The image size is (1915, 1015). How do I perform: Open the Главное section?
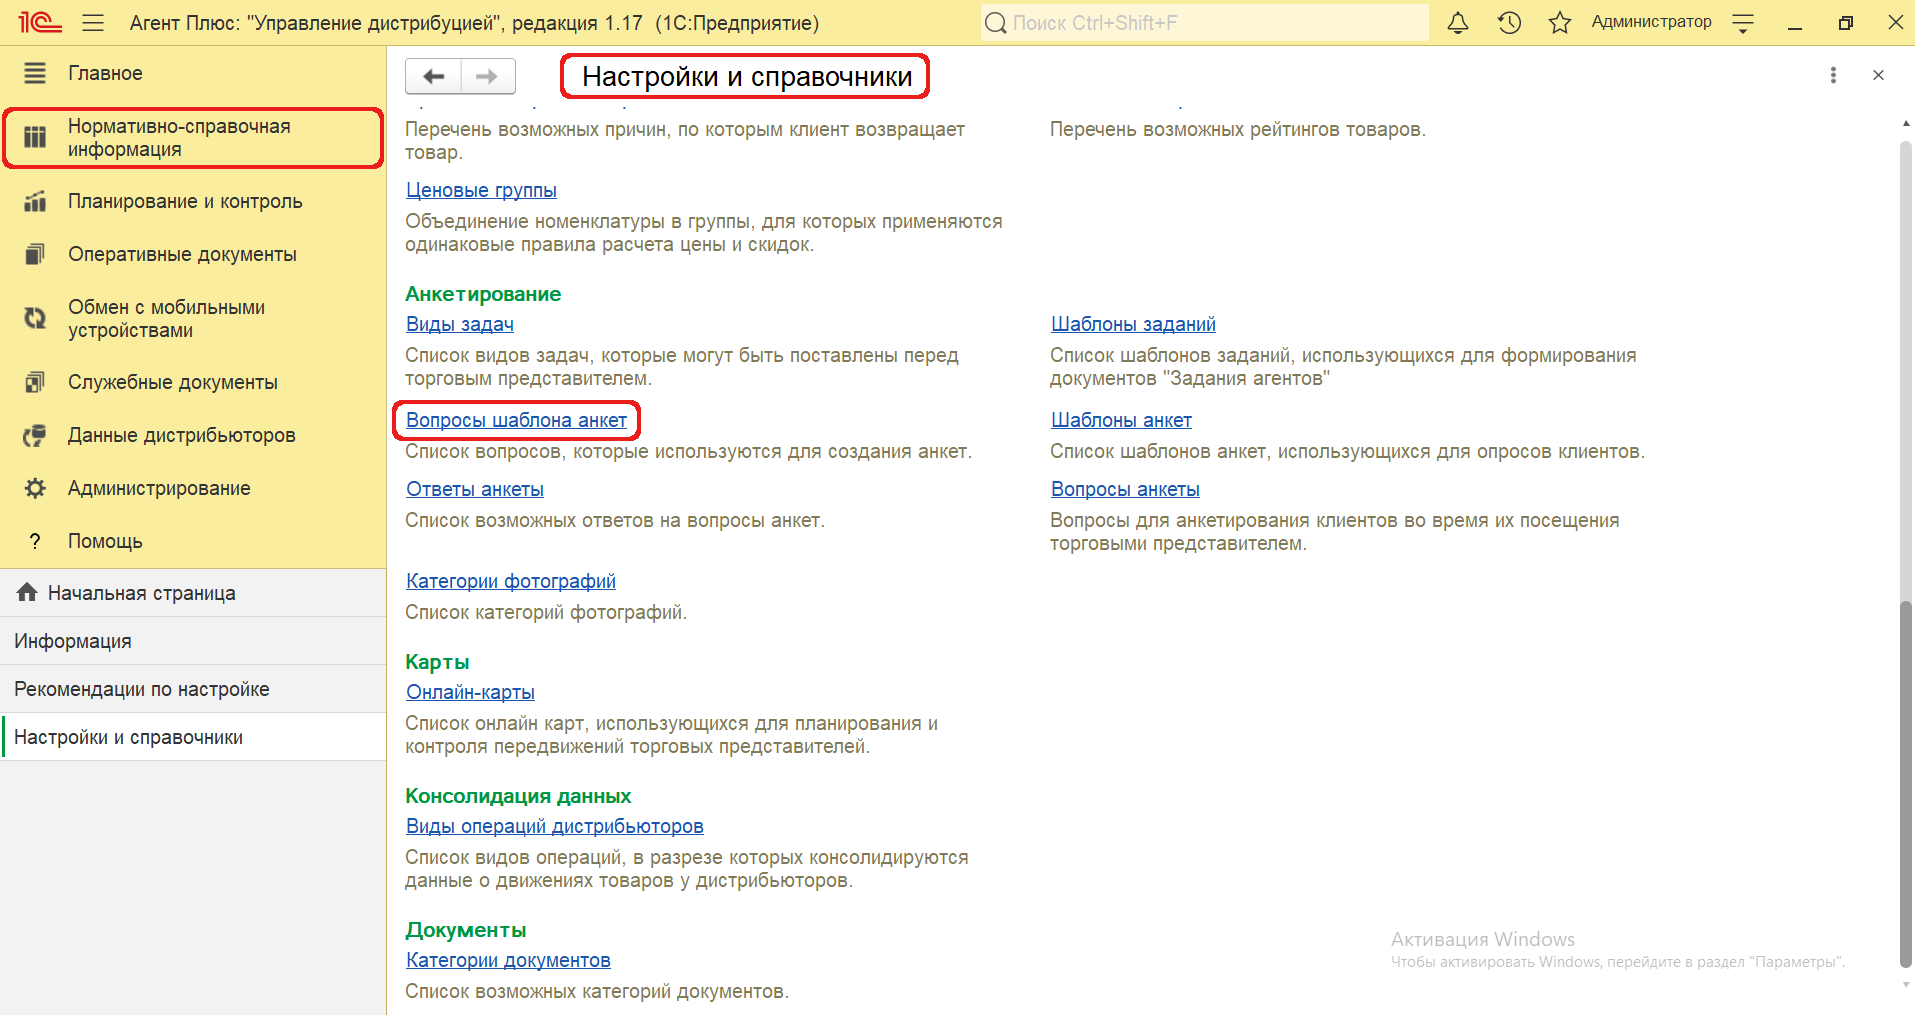[x=105, y=73]
